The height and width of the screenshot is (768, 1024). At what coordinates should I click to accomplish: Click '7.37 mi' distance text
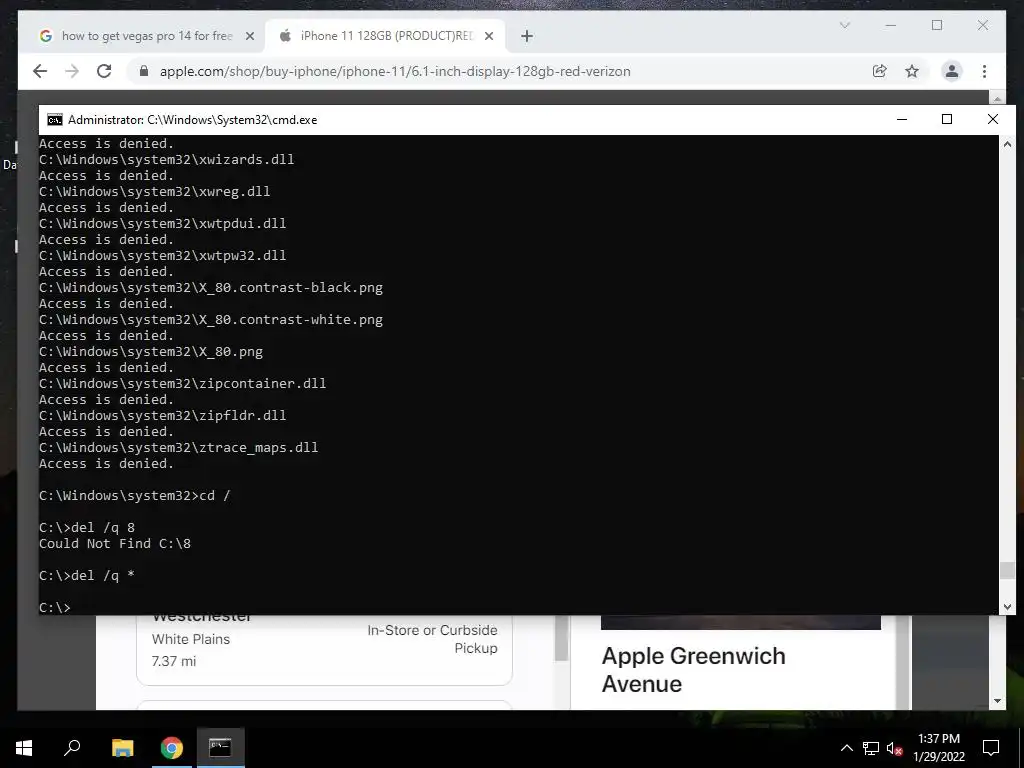tap(174, 661)
